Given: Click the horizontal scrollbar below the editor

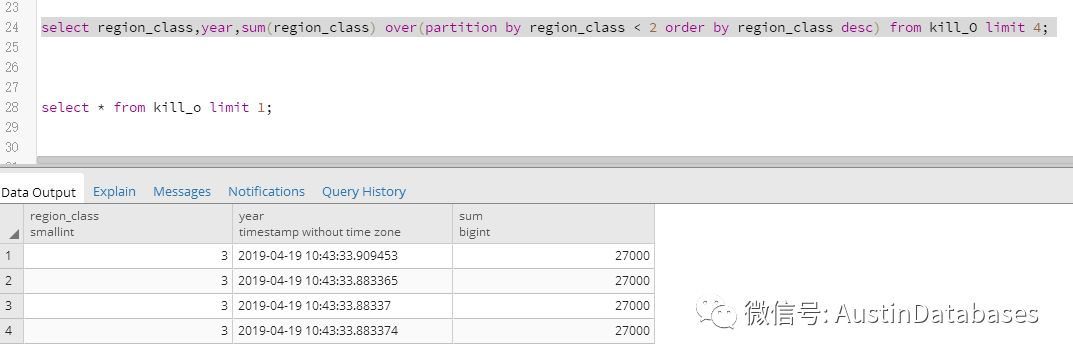Looking at the screenshot, I should (554, 161).
